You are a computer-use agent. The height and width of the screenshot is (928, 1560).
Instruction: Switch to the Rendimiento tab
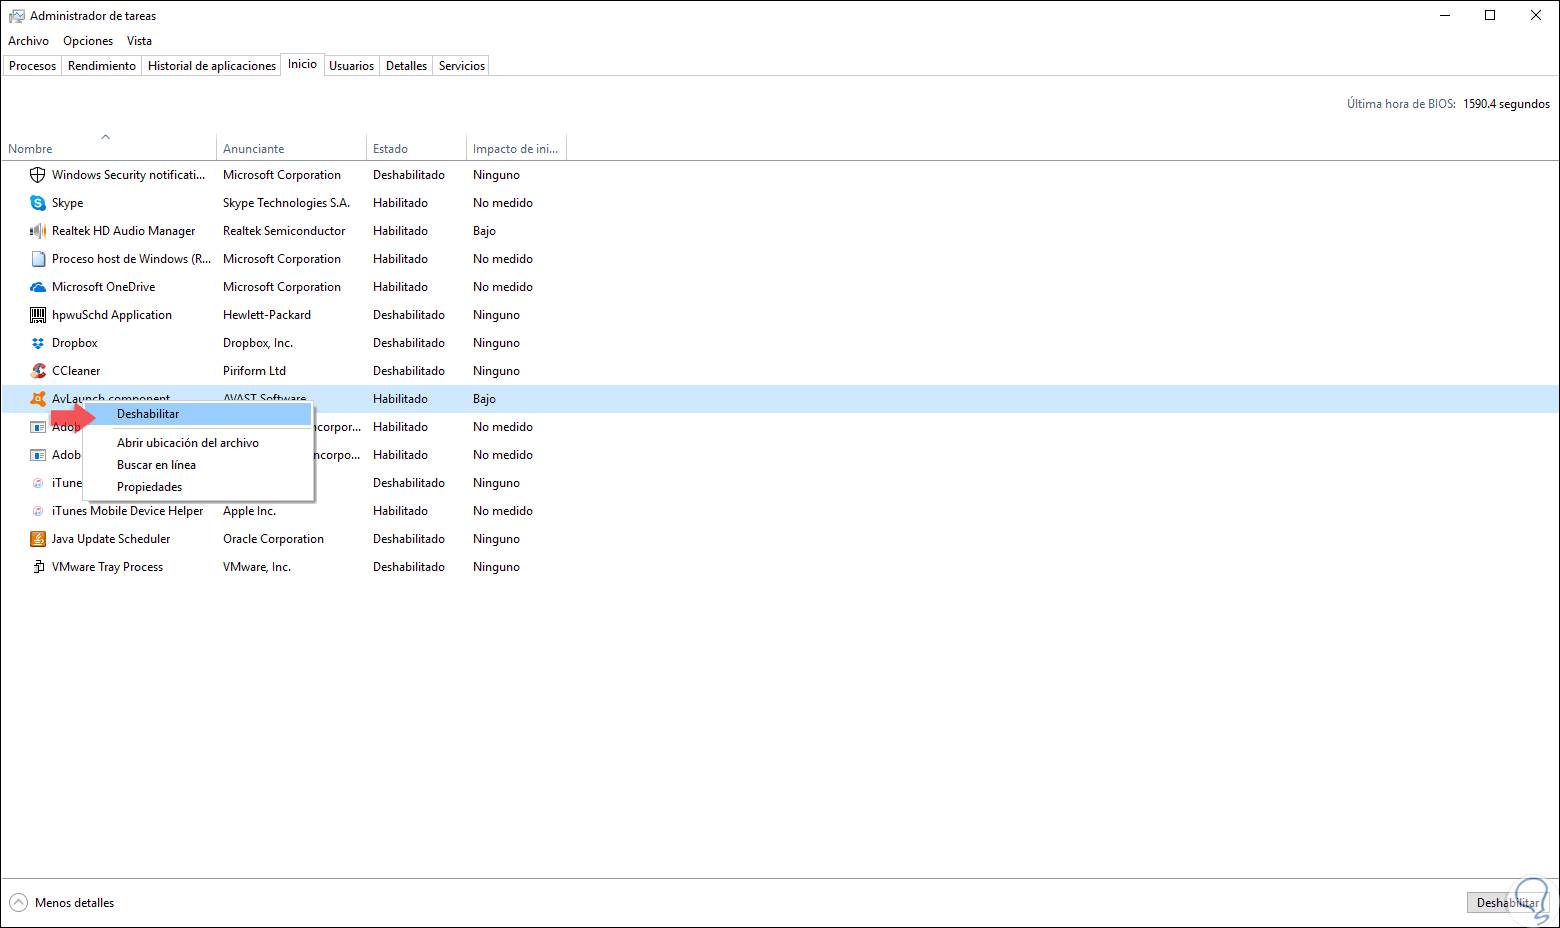(102, 66)
